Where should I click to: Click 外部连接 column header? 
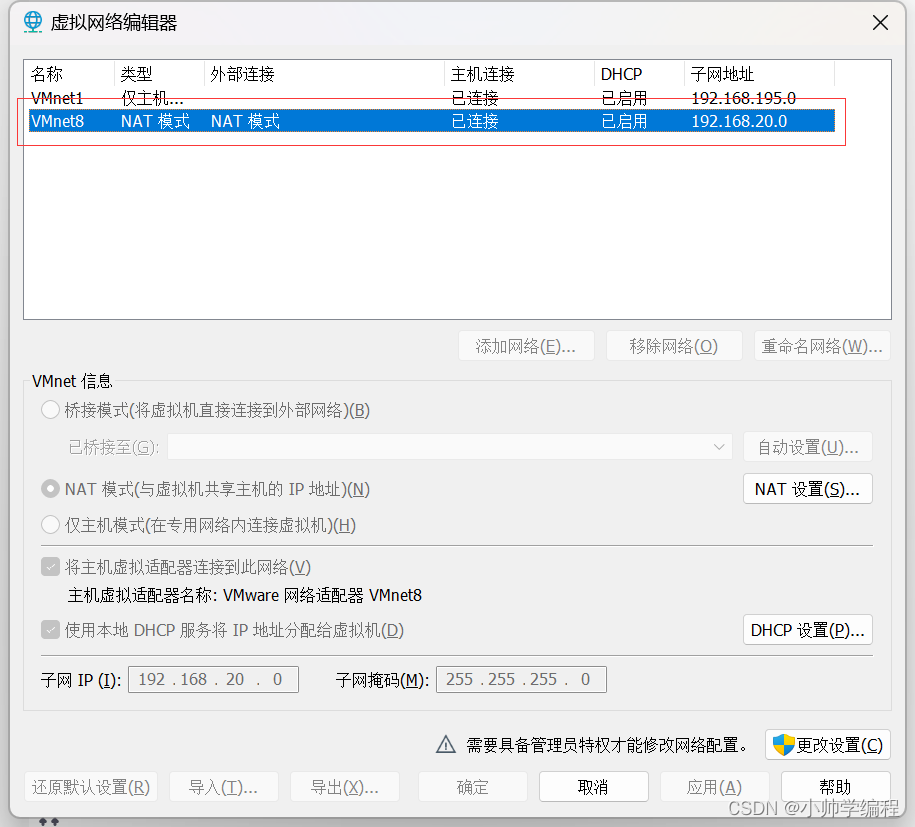click(x=324, y=74)
